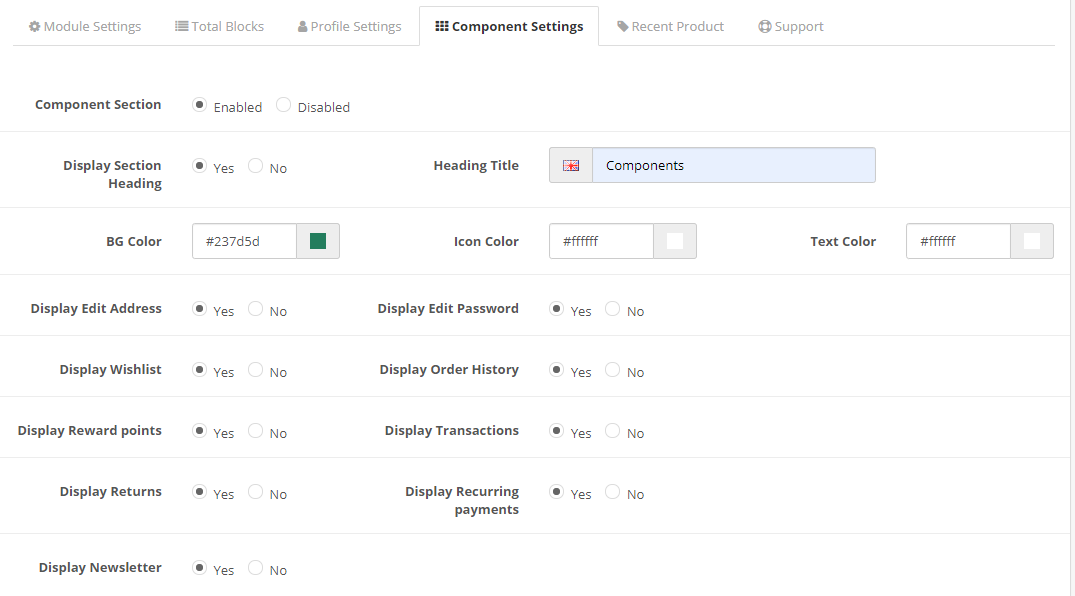Image resolution: width=1075 pixels, height=596 pixels.
Task: Click the Heading Title text field
Action: [x=733, y=166]
